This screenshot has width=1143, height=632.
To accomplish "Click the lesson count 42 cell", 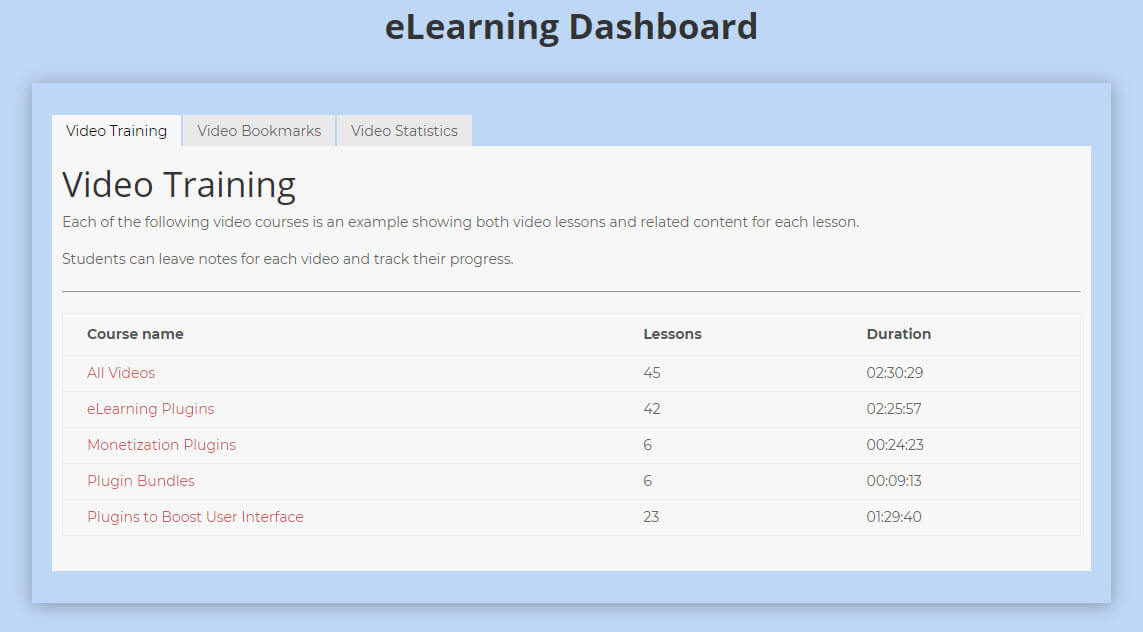I will [x=652, y=409].
